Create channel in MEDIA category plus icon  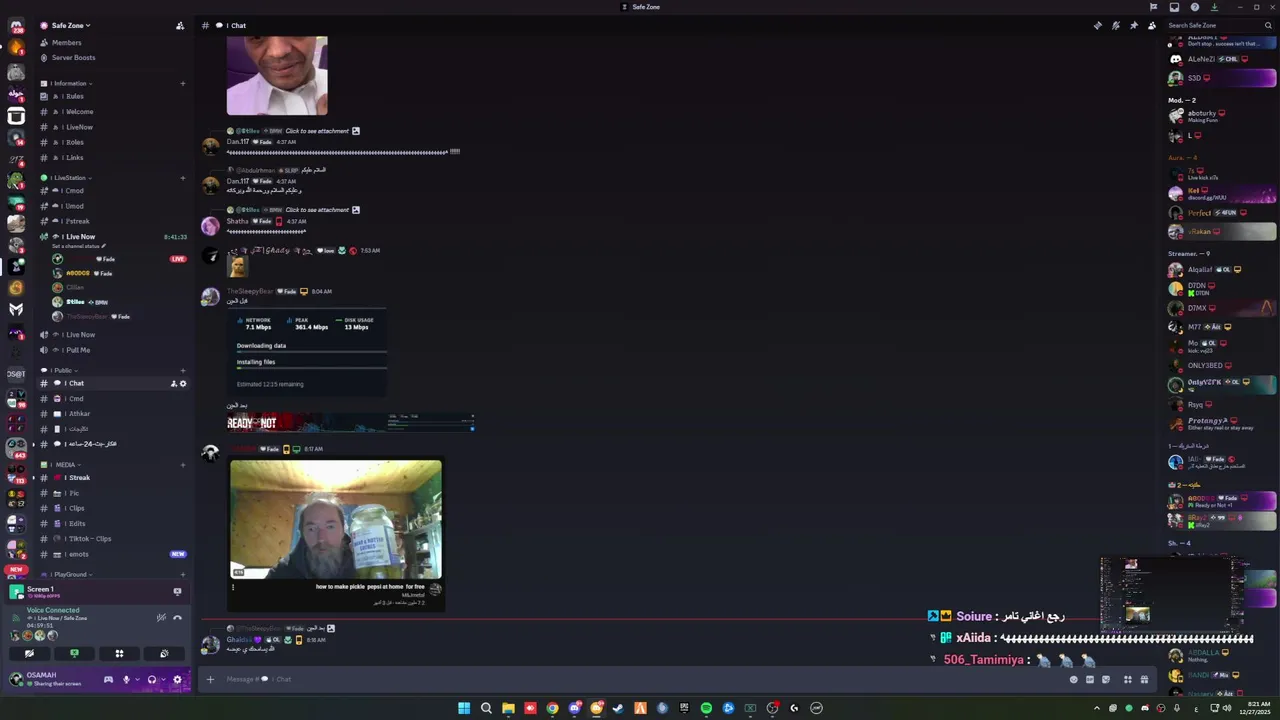click(x=182, y=464)
